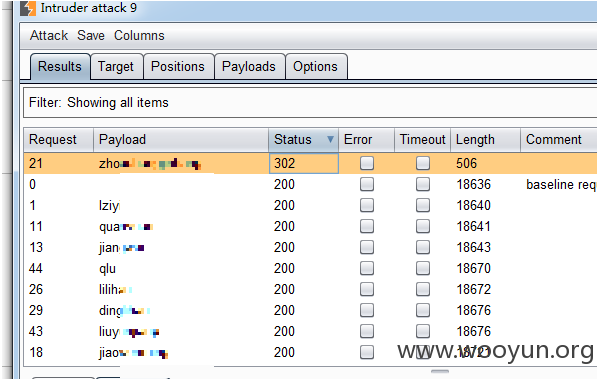Toggle Timeout checkbox for request 0
Image resolution: width=603 pixels, height=379 pixels.
coord(423,184)
